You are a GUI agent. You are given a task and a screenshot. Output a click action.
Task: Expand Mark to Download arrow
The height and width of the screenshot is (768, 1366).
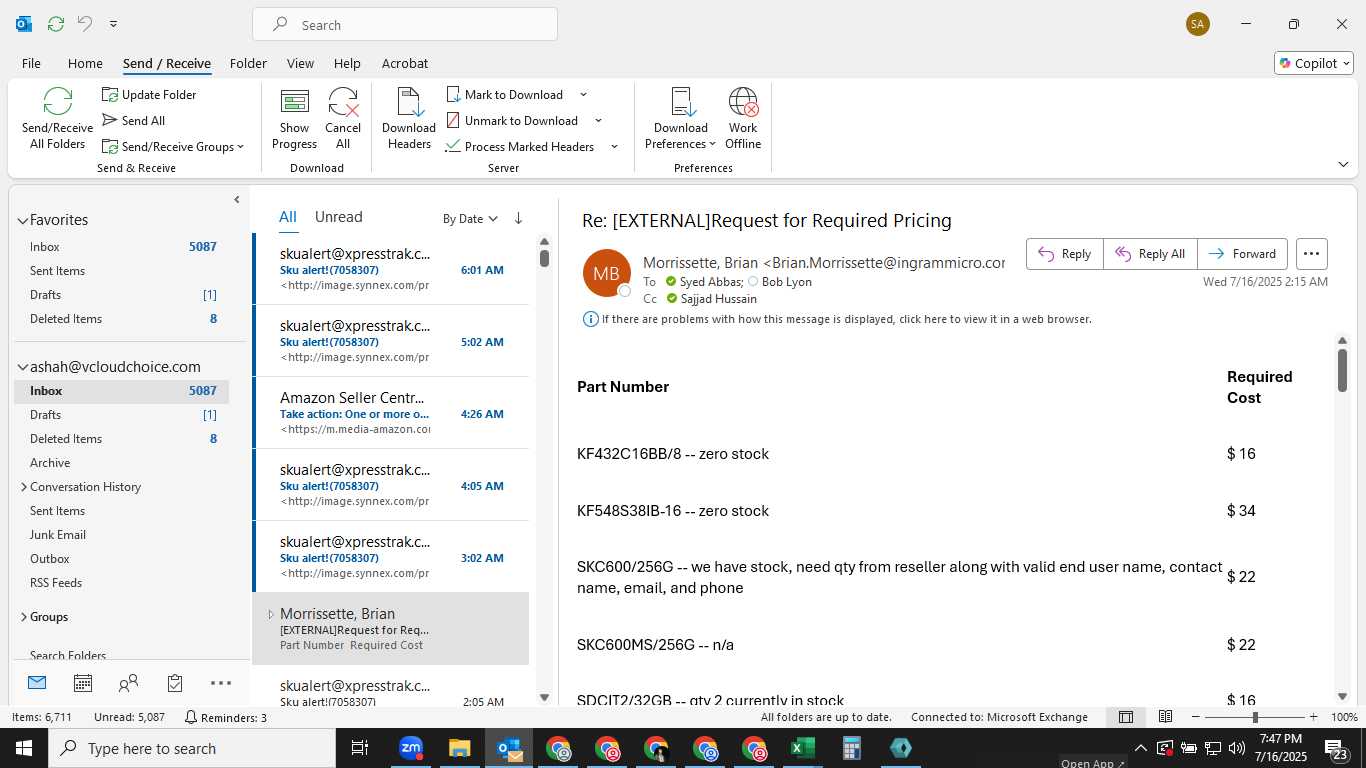(x=584, y=95)
